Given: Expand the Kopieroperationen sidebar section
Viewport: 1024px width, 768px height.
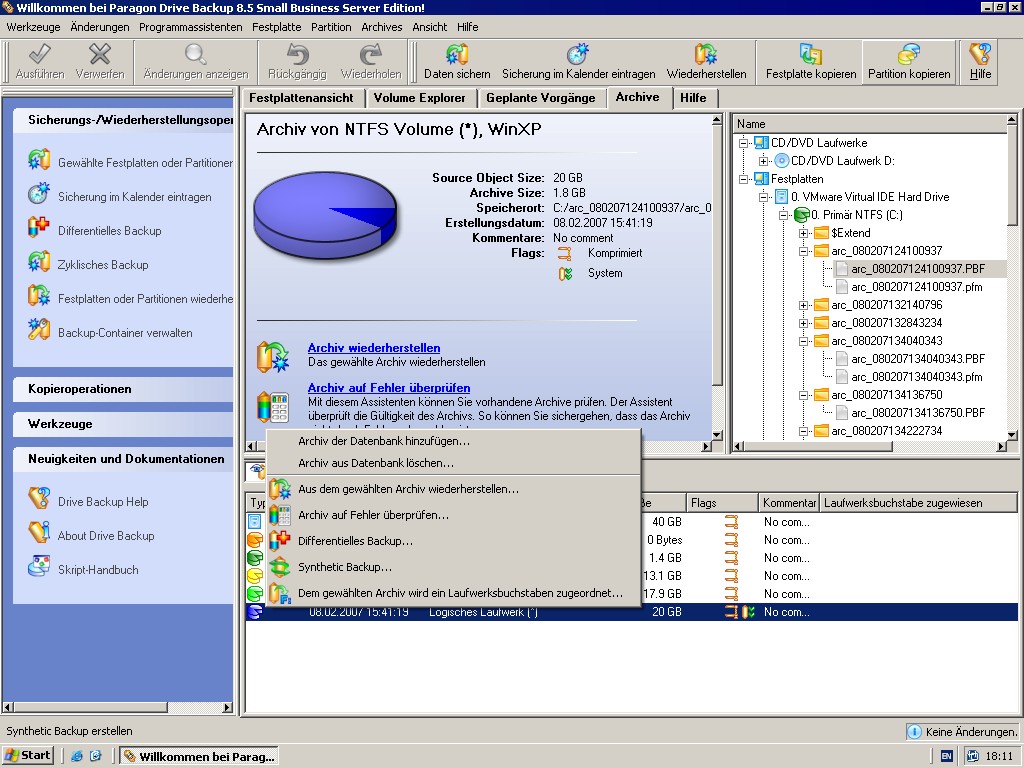Looking at the screenshot, I should [x=123, y=389].
